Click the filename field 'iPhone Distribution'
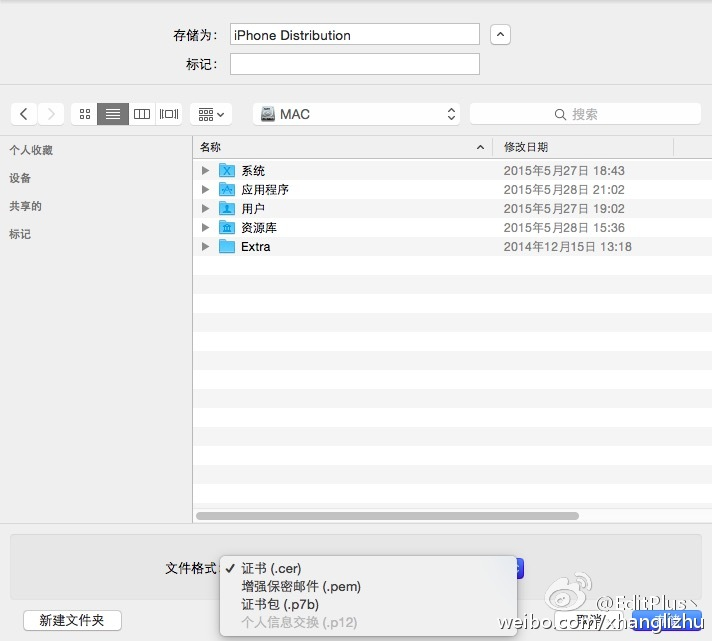The height and width of the screenshot is (641, 712). pos(355,35)
